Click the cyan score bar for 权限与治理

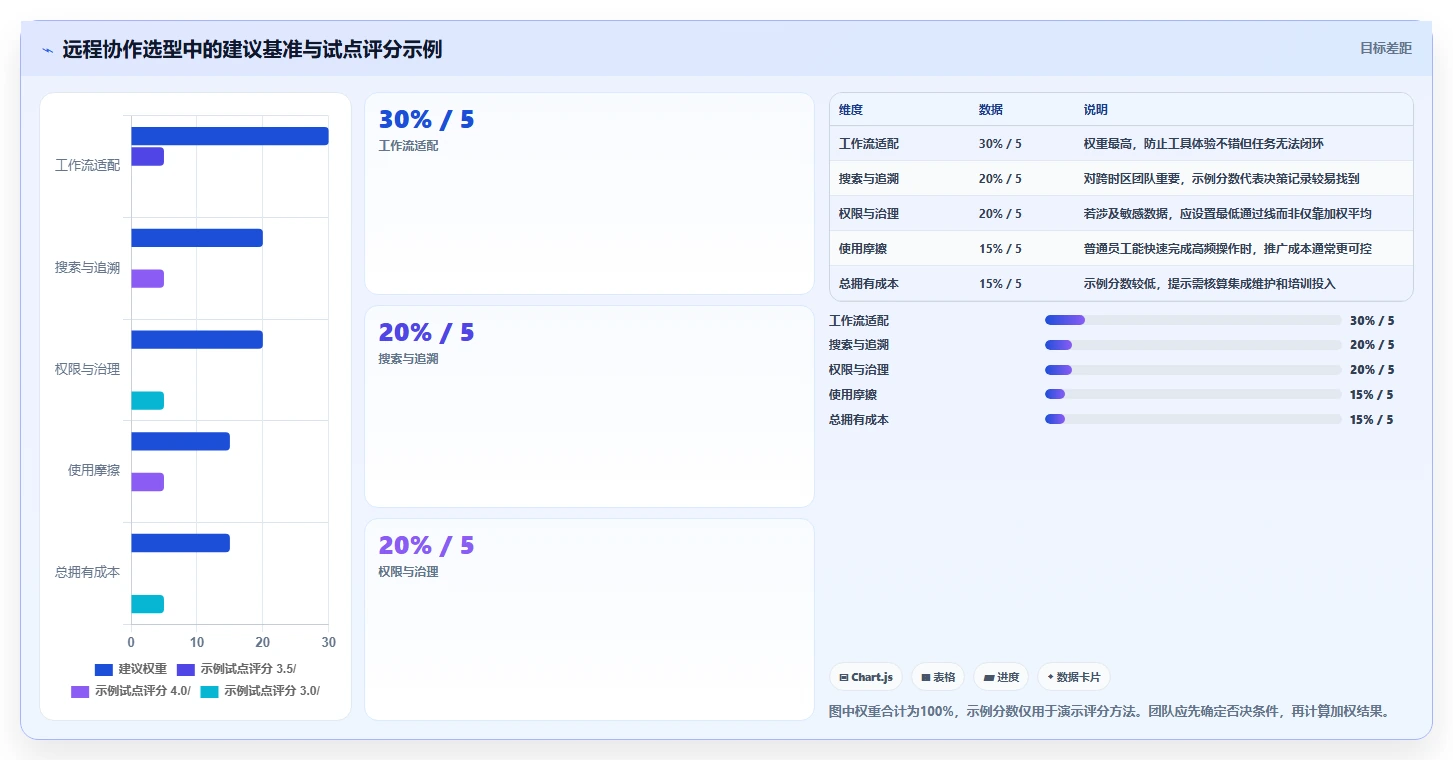(147, 401)
